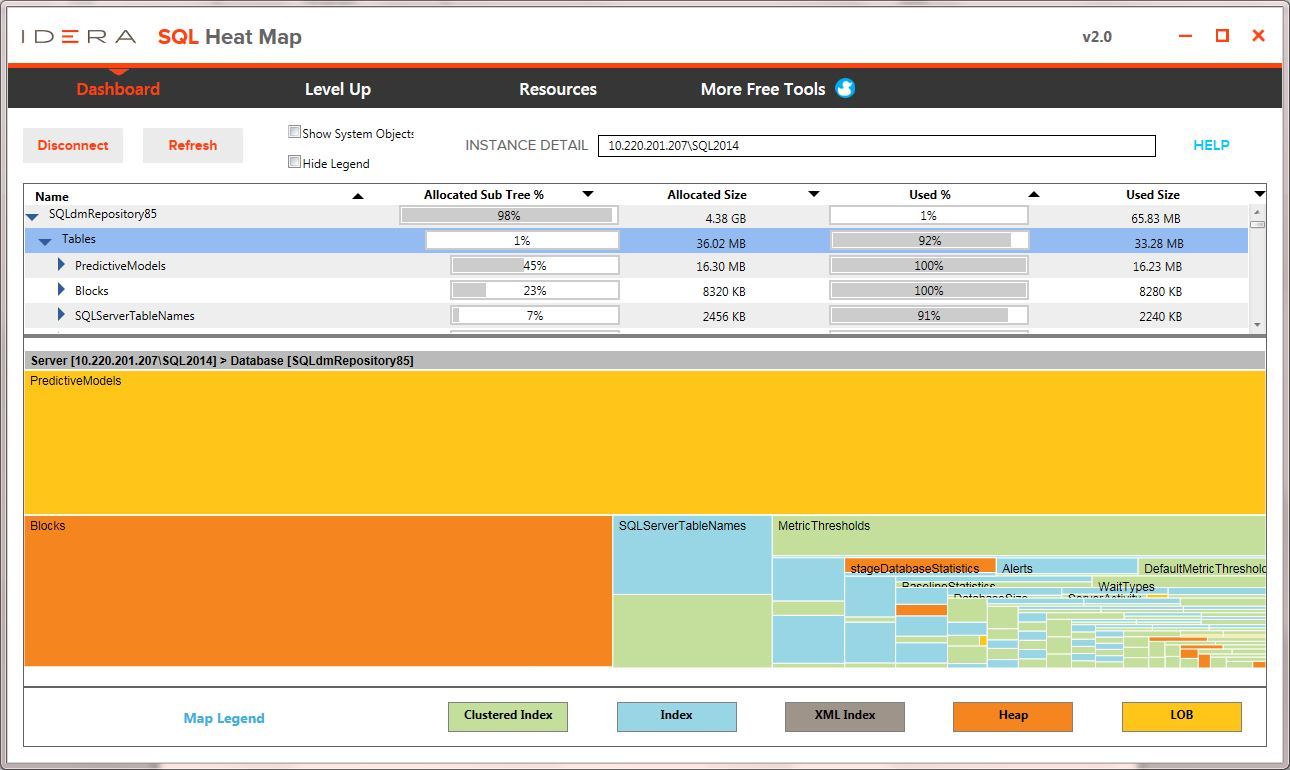Screen dimensions: 1290x770
Task: Open the Resources tab
Action: 558,89
